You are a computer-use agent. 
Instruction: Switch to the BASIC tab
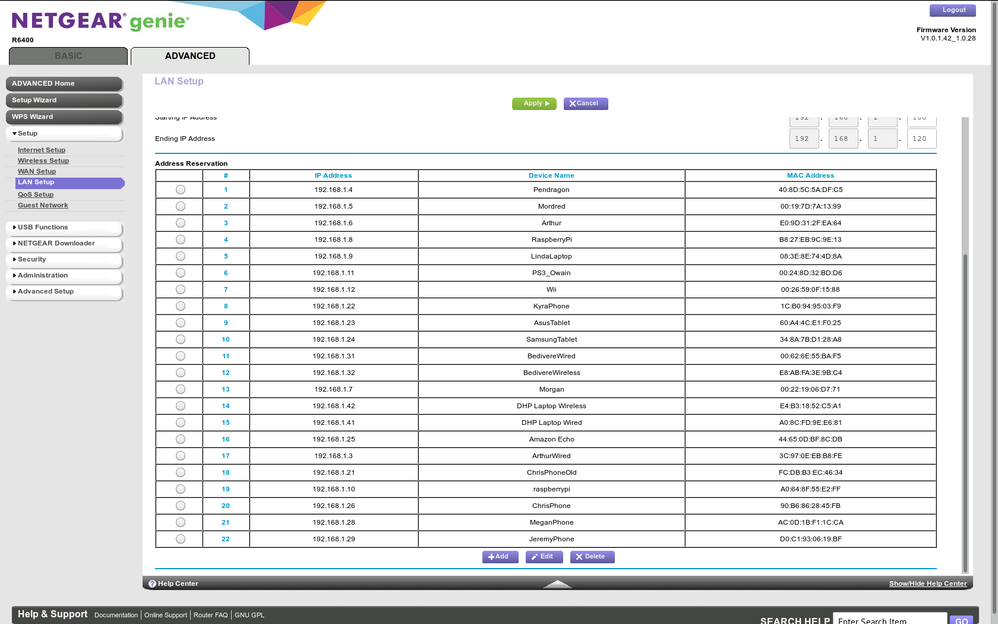coord(67,56)
